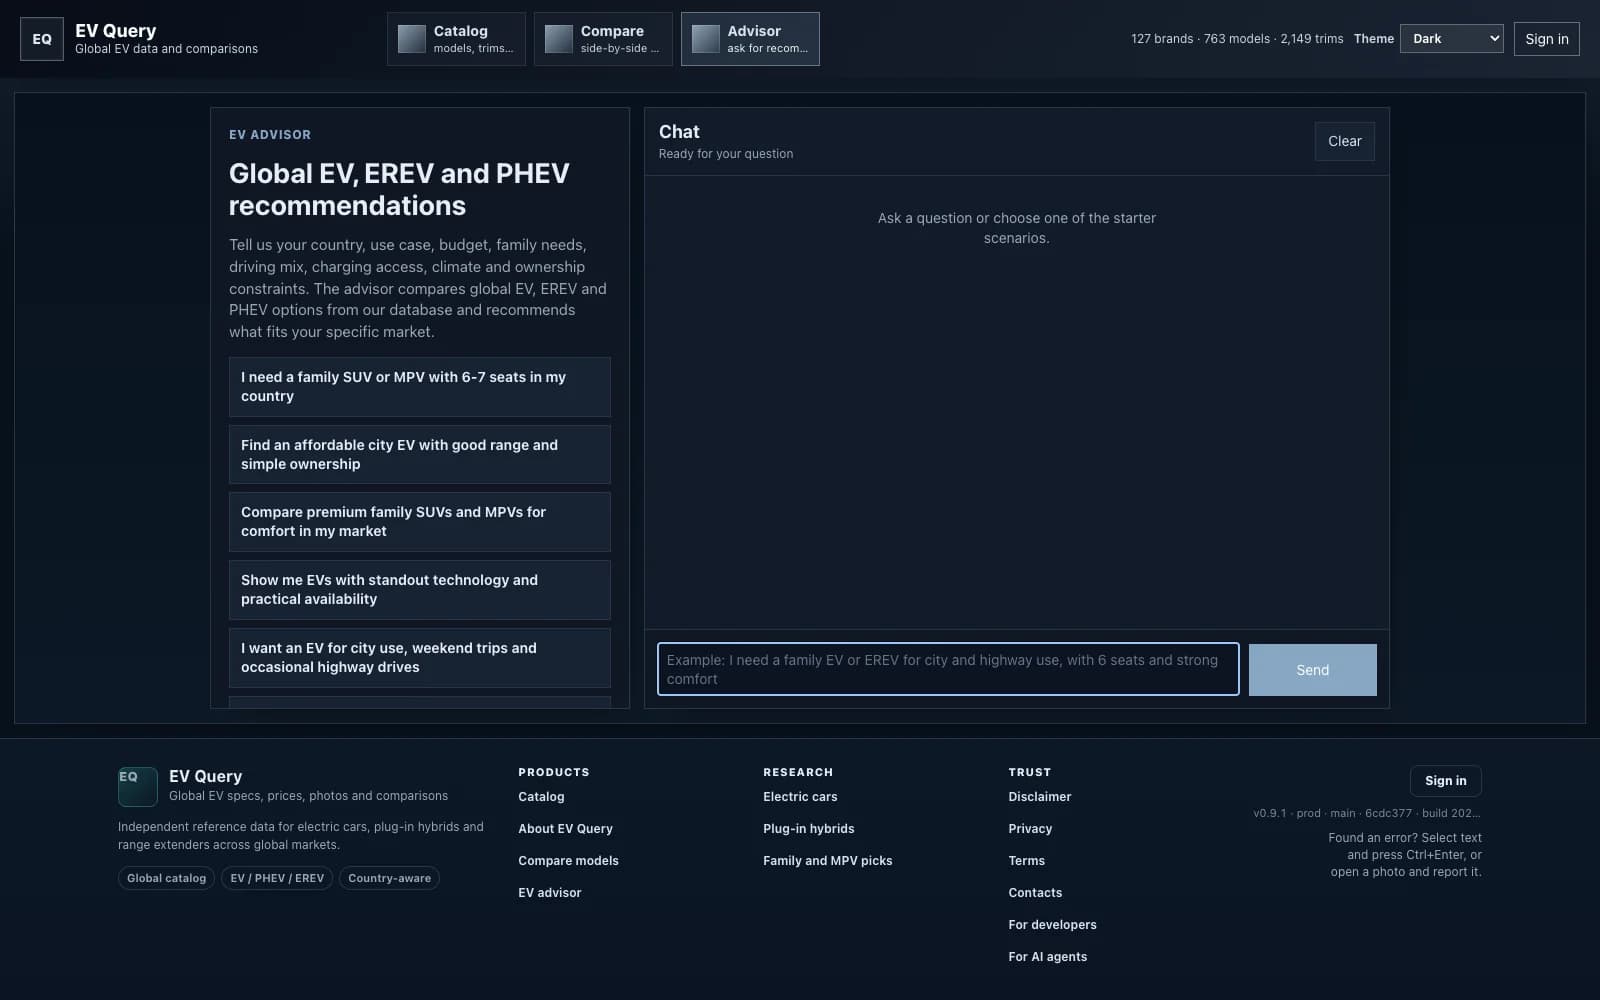Click the EV Query footer brand name
The width and height of the screenshot is (1600, 1000).
click(205, 776)
